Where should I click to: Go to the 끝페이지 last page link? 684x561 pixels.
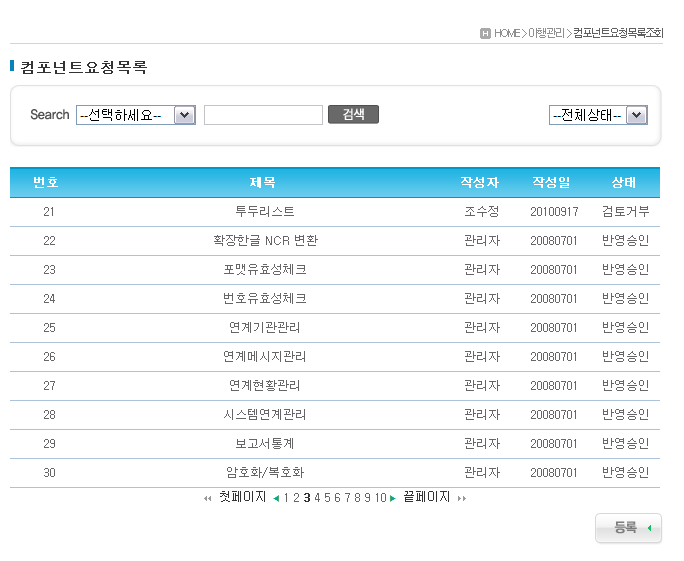point(426,497)
